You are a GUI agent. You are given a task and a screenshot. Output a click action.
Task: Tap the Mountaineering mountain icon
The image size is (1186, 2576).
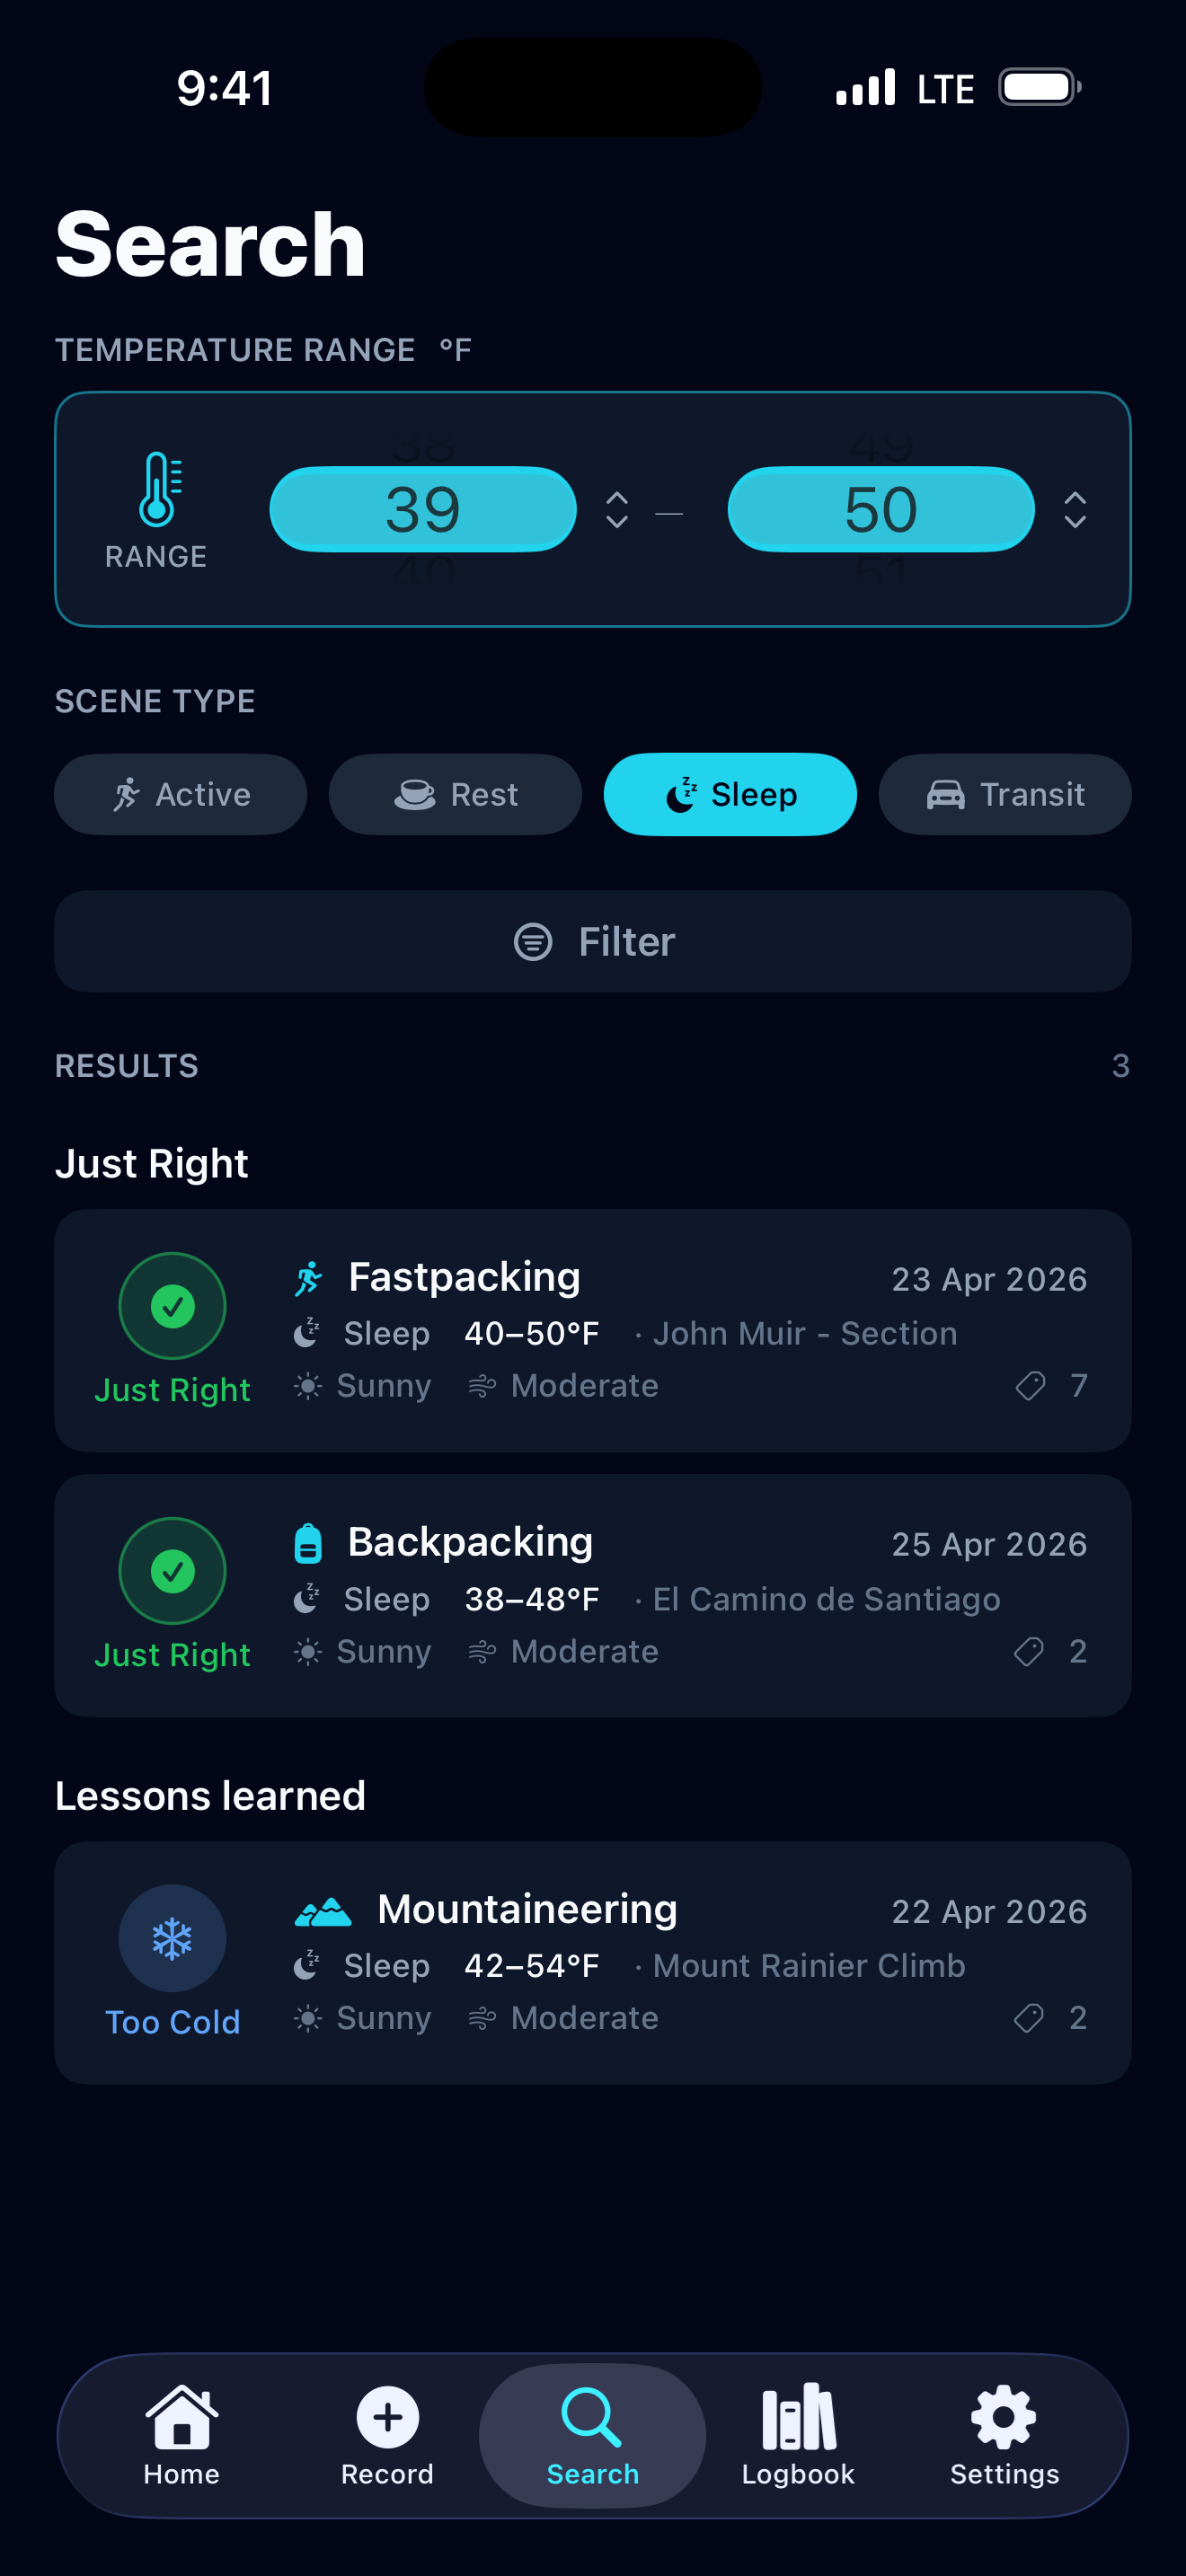pos(323,1911)
